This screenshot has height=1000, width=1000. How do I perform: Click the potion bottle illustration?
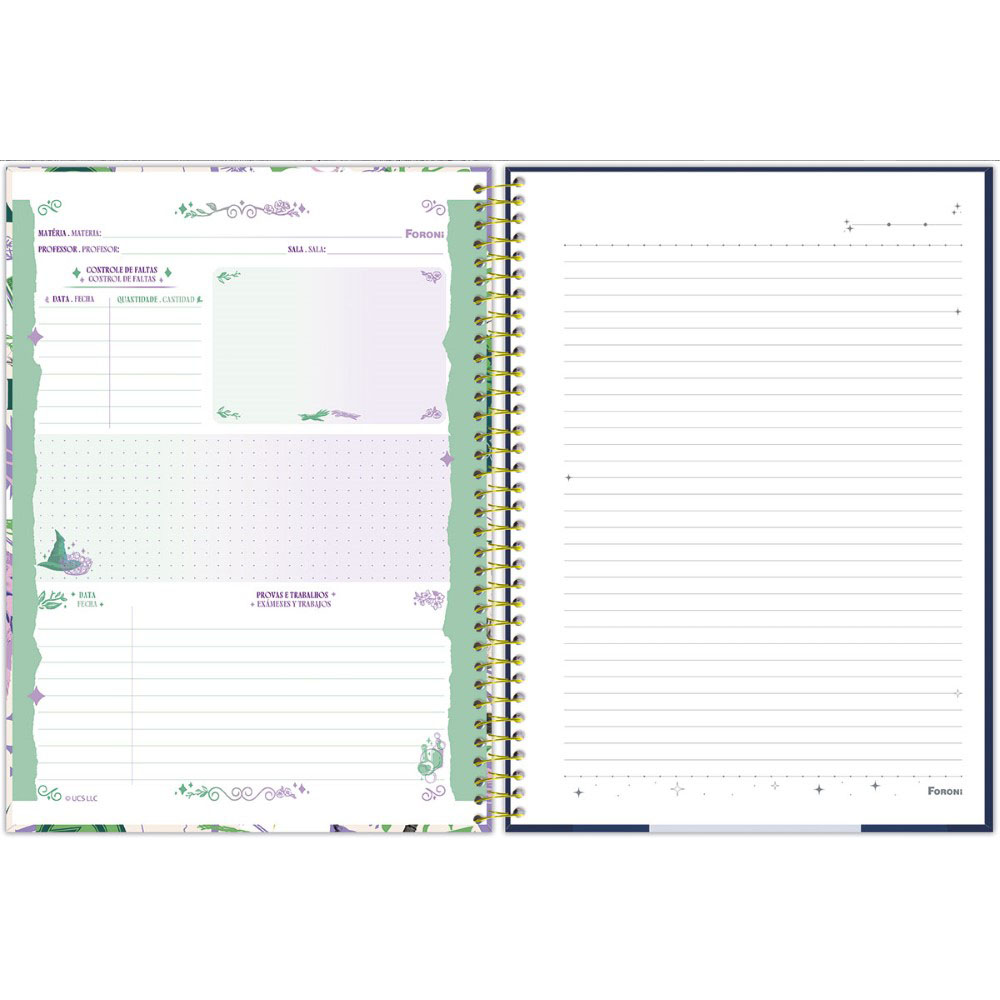tap(430, 762)
